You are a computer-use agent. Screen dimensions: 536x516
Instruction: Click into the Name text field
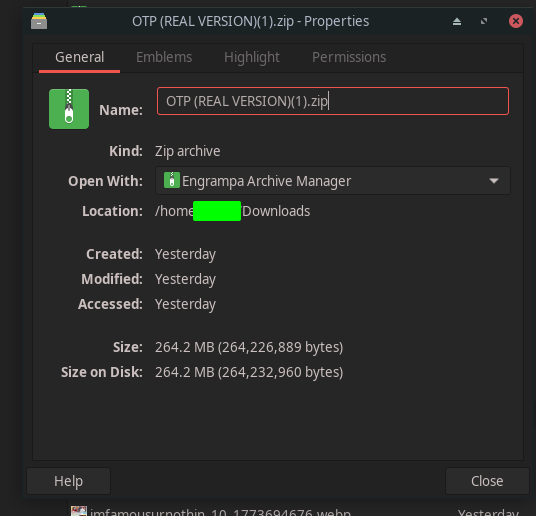pos(333,101)
